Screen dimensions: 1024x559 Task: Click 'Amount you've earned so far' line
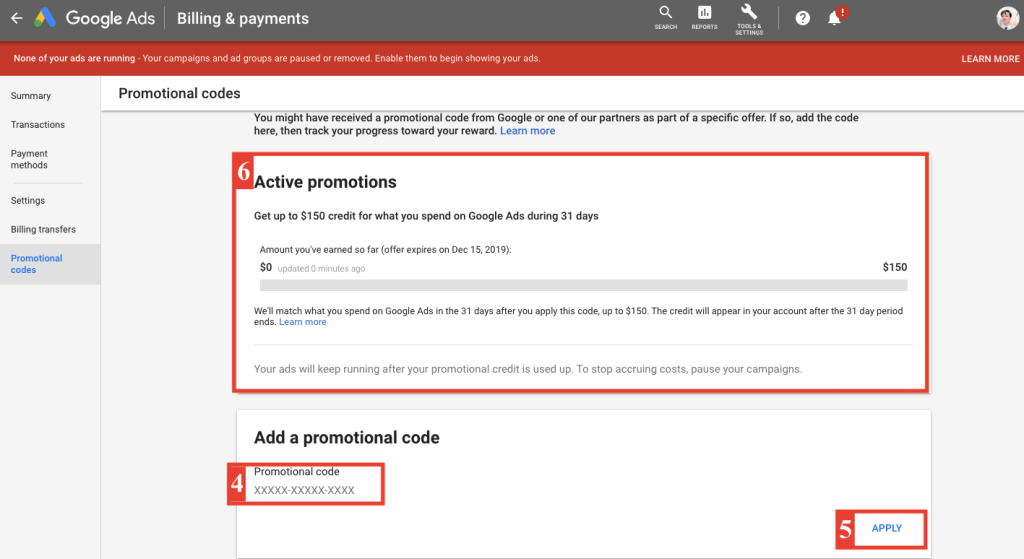tap(385, 249)
